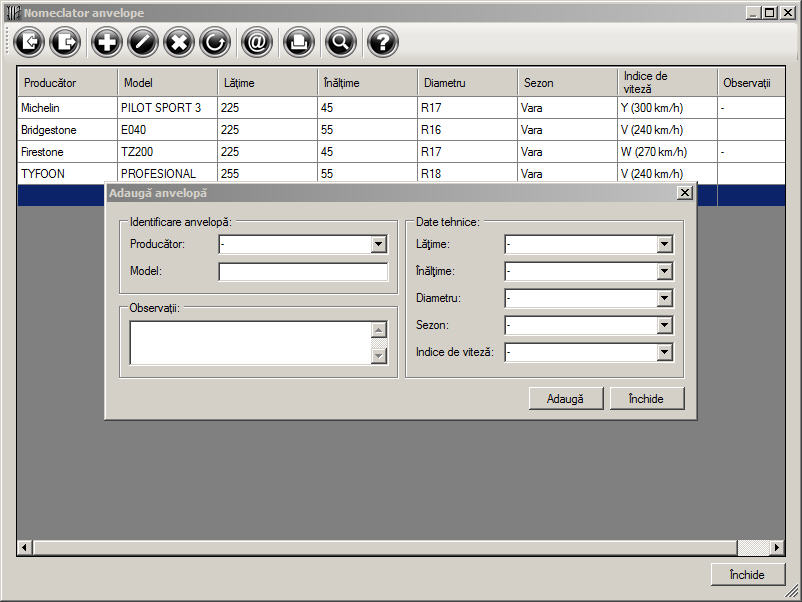The image size is (802, 602).
Task: Select the Michelin row cell
Action: click(68, 108)
